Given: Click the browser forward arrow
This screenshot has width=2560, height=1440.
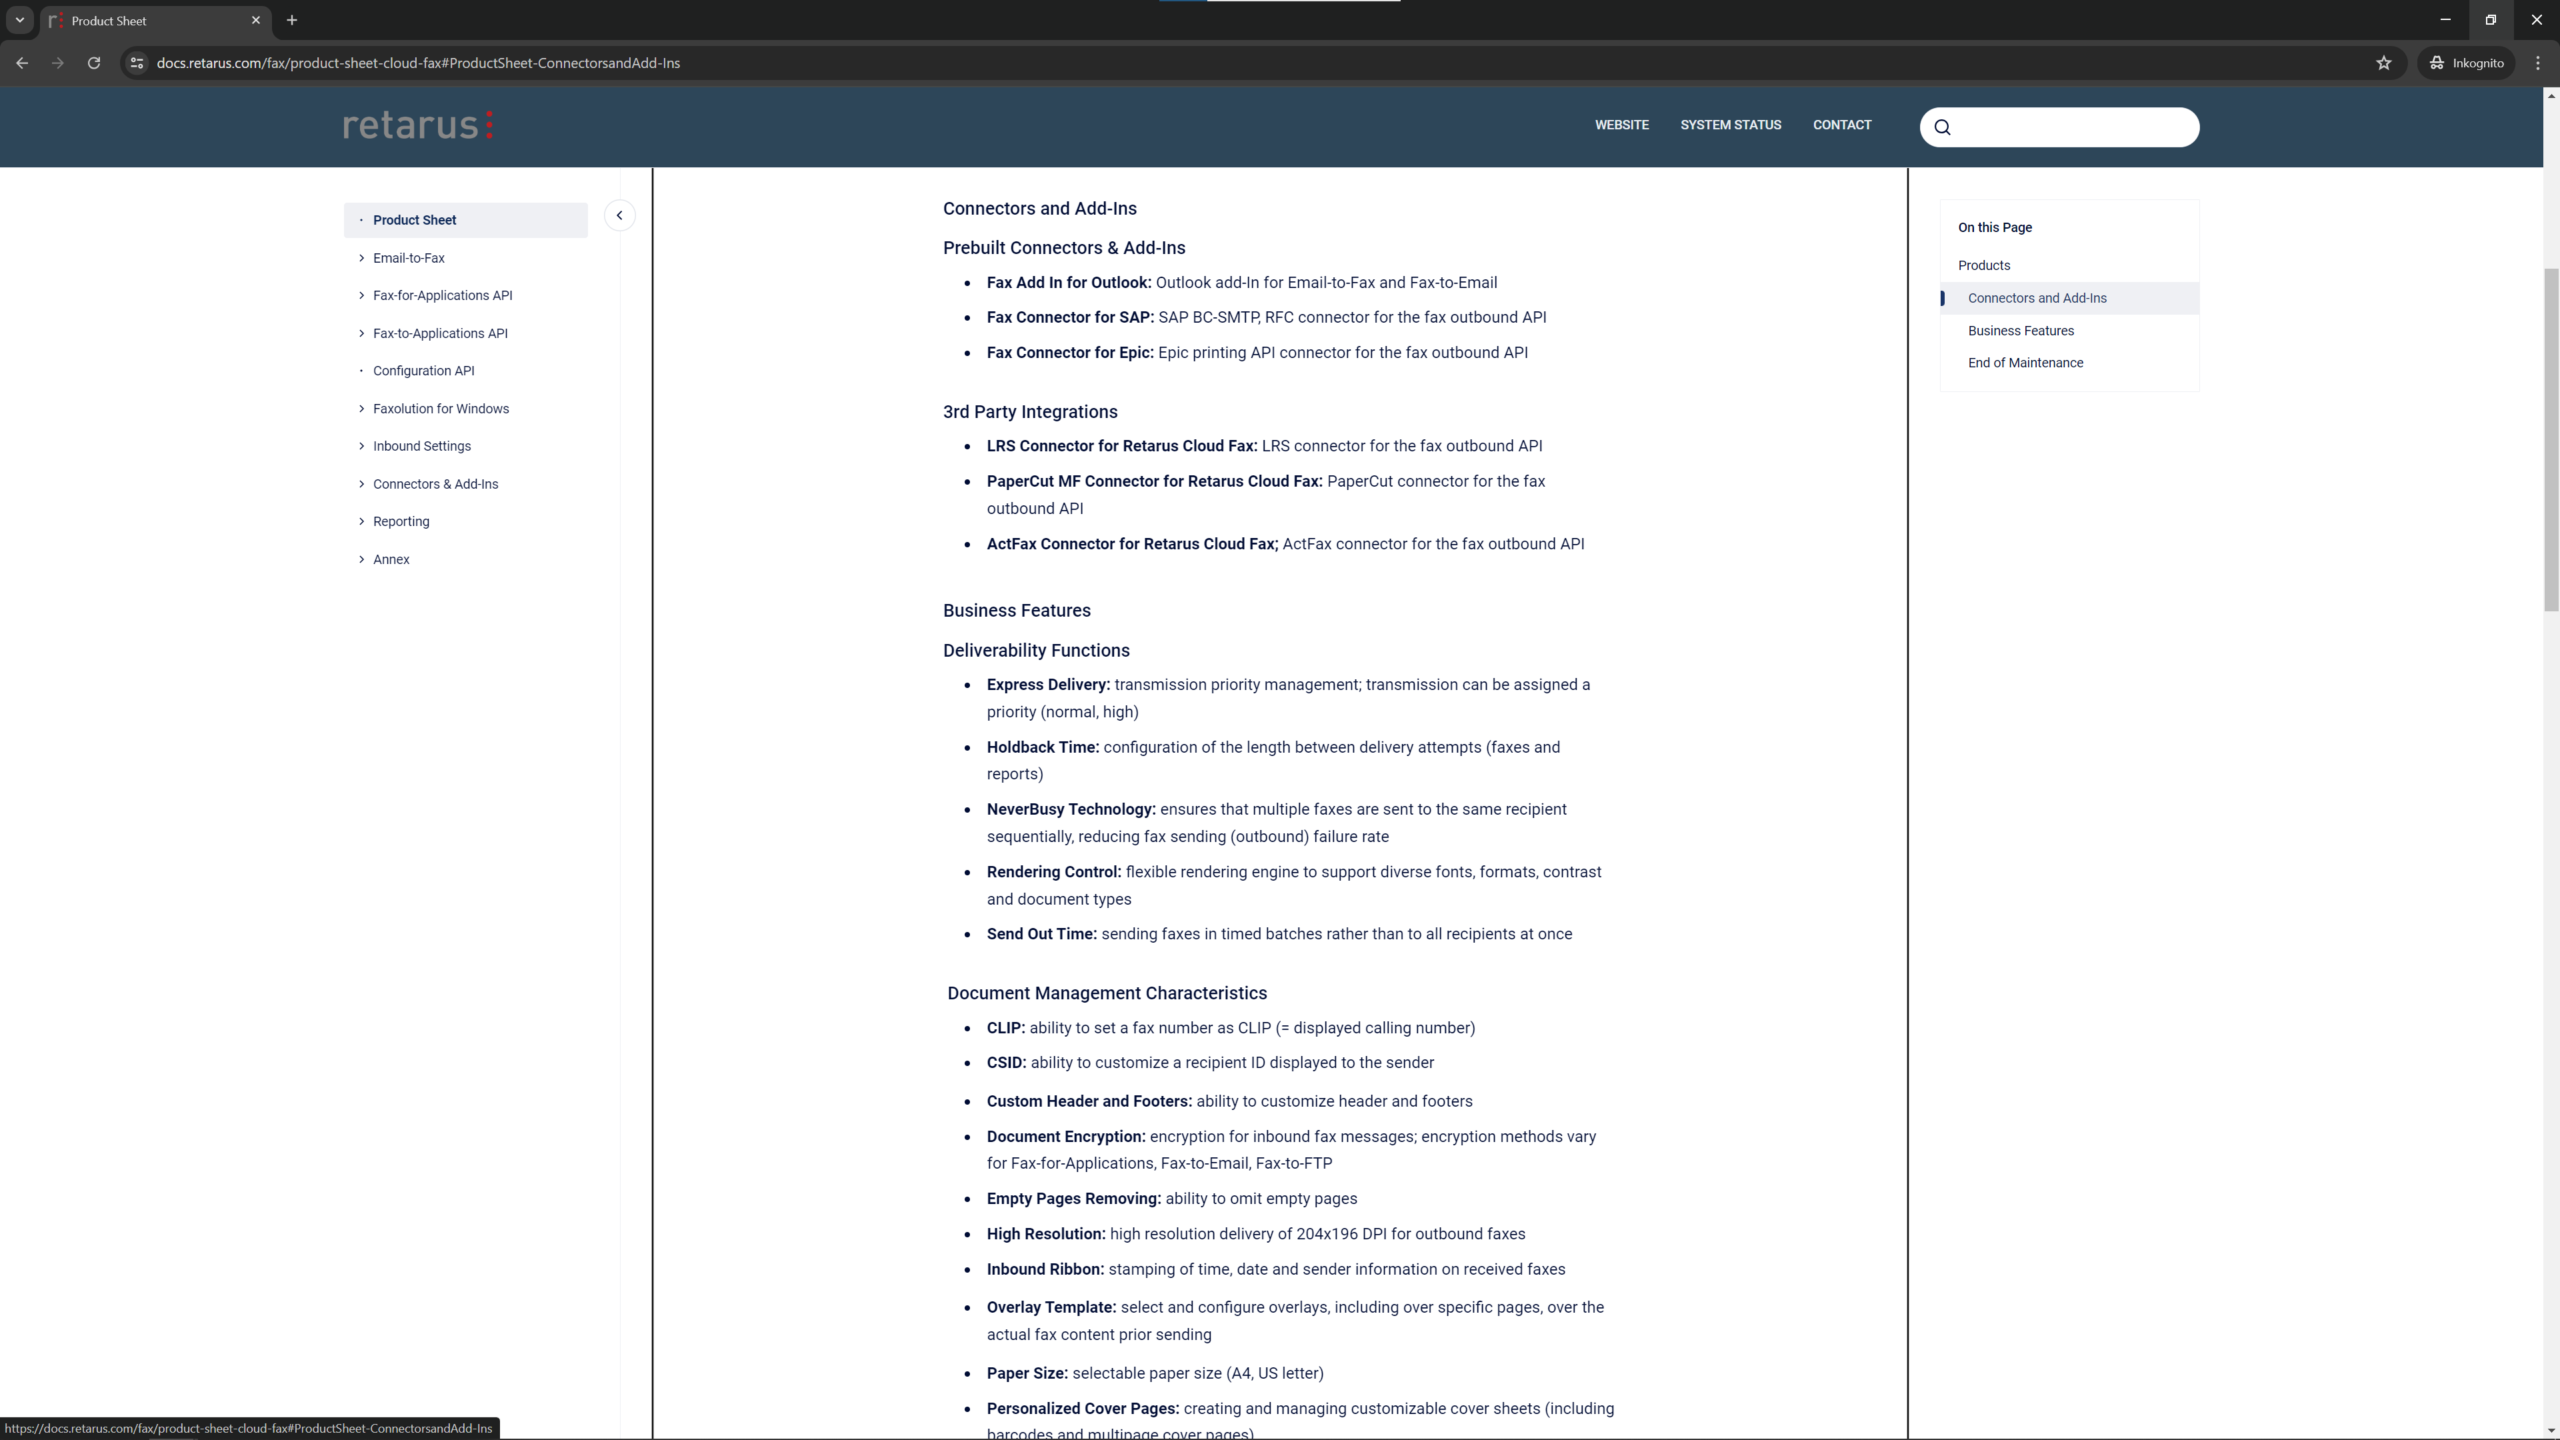Looking at the screenshot, I should [x=58, y=63].
